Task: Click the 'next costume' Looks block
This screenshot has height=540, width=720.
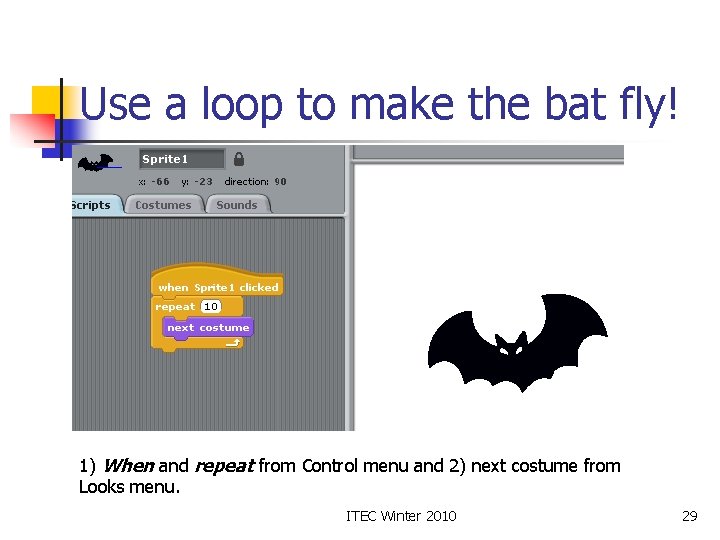Action: click(x=208, y=328)
